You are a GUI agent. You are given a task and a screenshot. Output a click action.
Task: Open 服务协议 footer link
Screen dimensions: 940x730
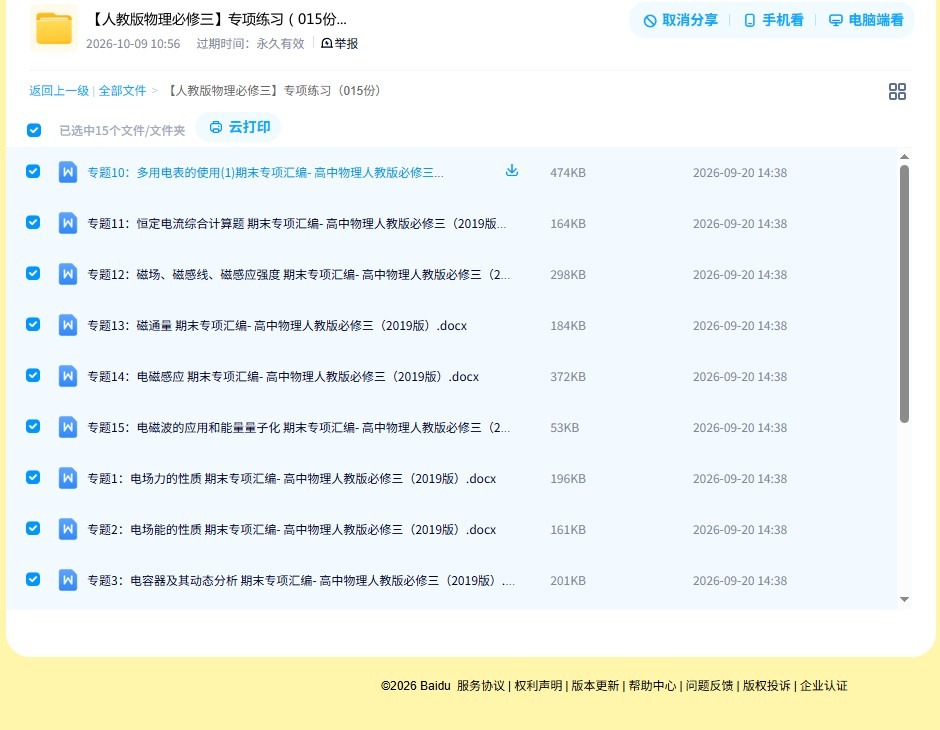(481, 686)
